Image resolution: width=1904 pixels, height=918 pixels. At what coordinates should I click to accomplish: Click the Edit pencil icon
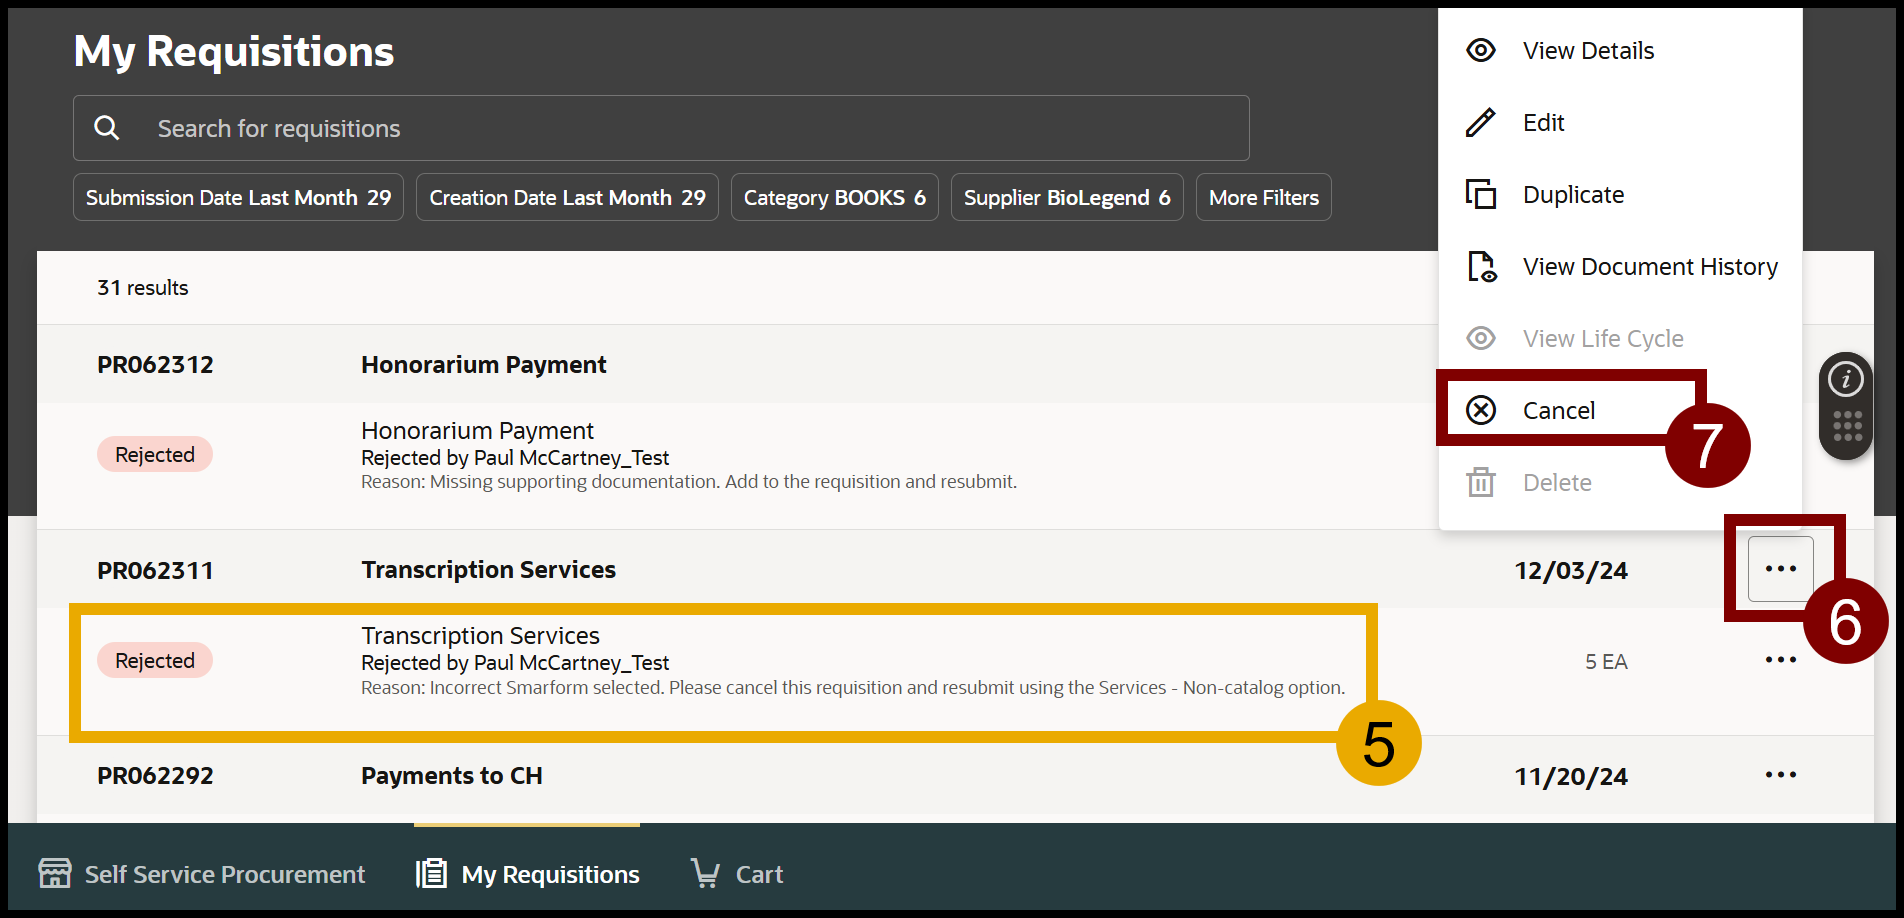tap(1480, 123)
